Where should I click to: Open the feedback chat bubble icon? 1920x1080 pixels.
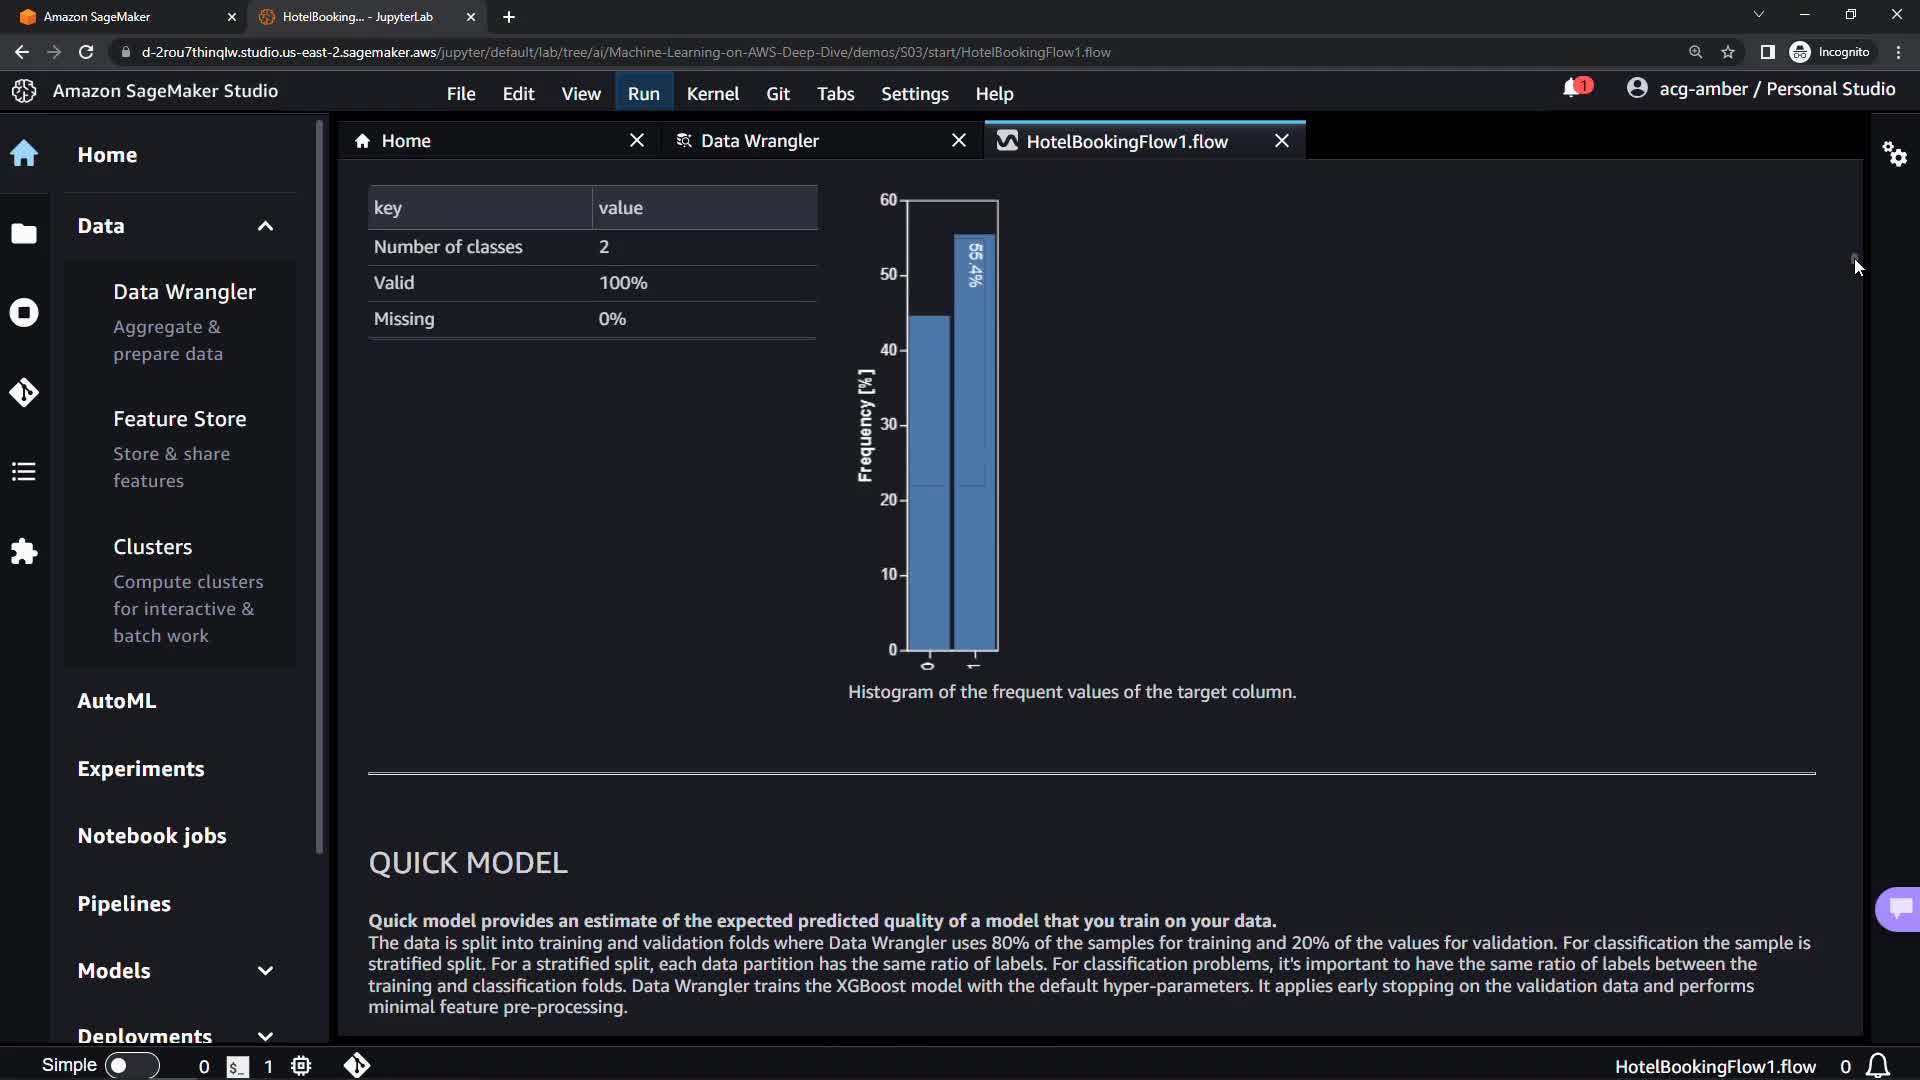tap(1899, 908)
